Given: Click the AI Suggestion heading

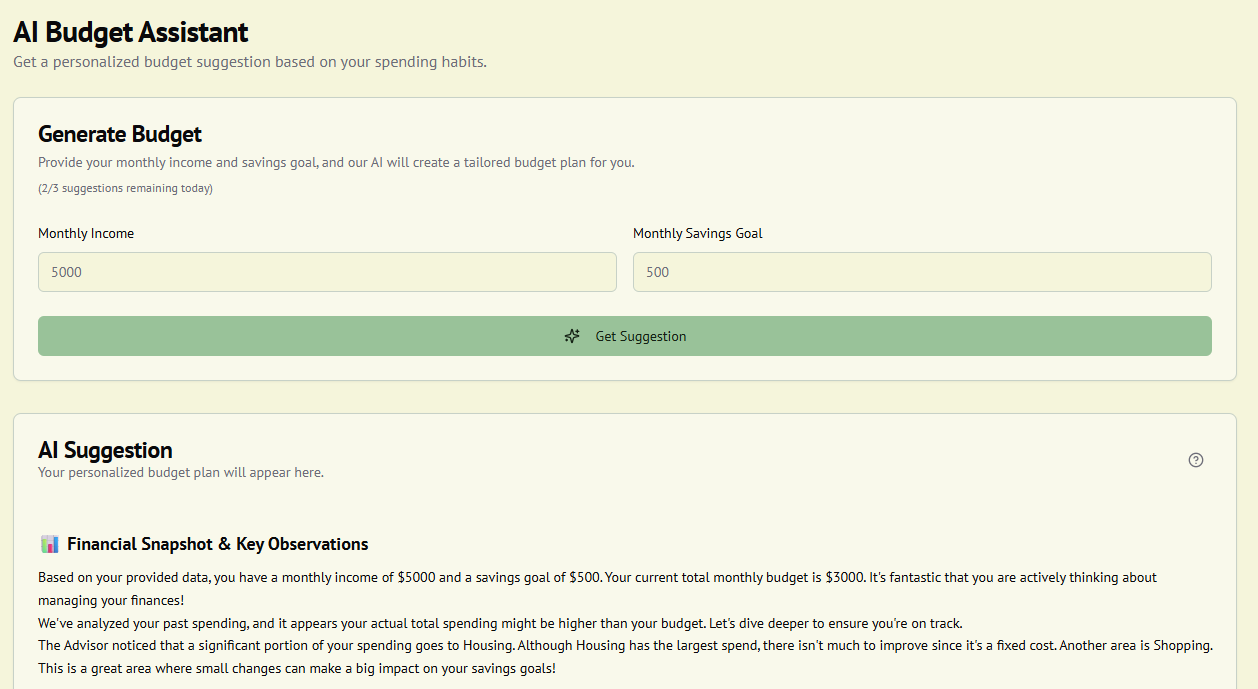Looking at the screenshot, I should point(105,450).
